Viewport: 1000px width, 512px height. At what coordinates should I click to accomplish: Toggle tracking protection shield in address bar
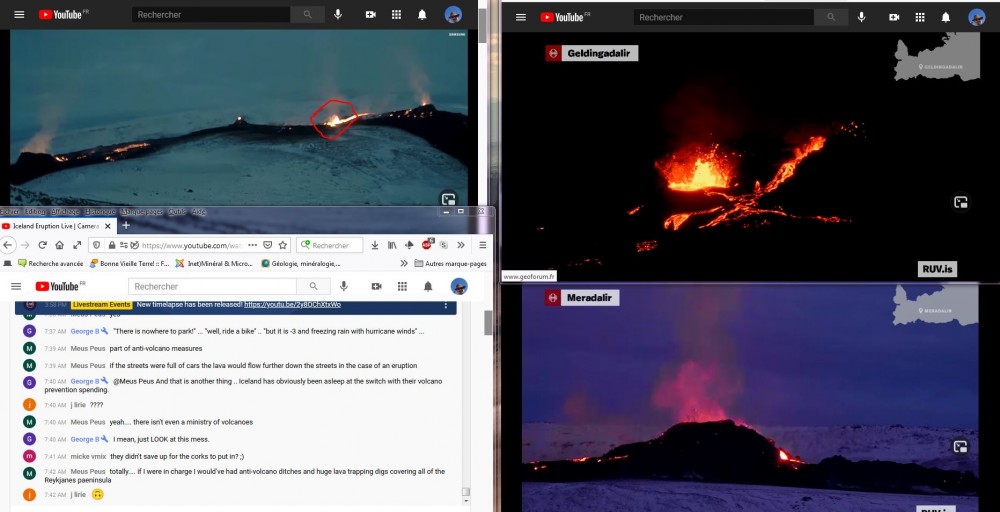pyautogui.click(x=96, y=245)
